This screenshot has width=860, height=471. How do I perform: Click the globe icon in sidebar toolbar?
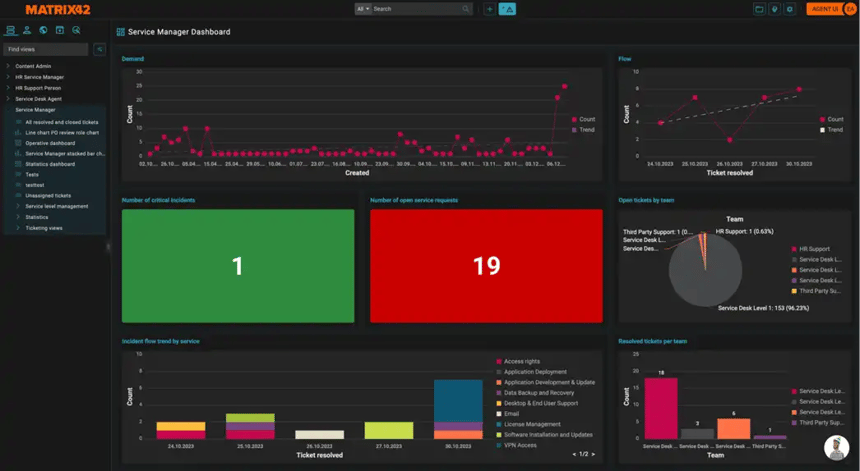click(x=43, y=31)
